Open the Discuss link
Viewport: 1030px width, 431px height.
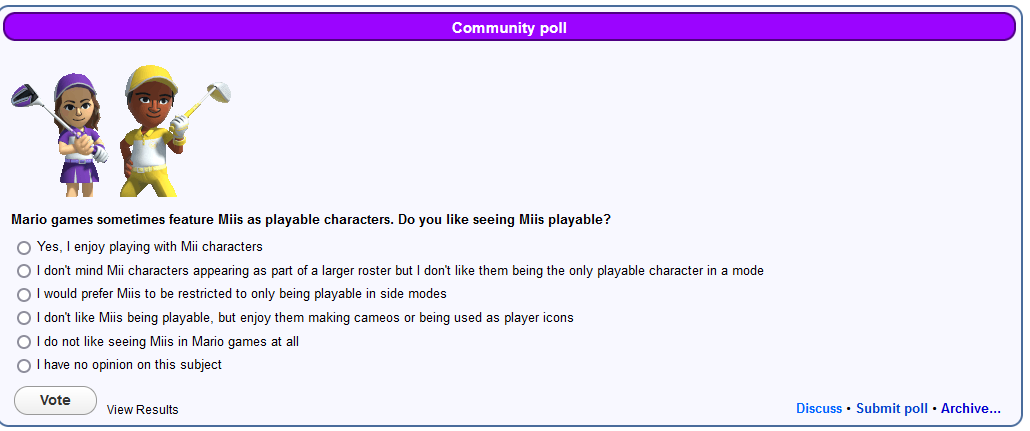(819, 409)
